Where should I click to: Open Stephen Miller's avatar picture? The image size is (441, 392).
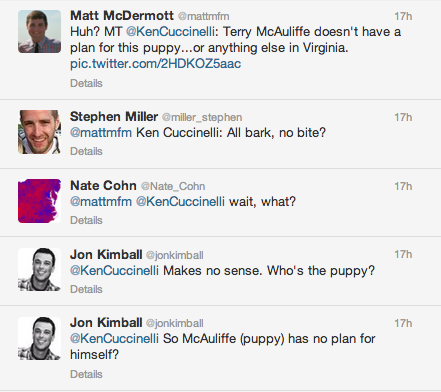tap(39, 132)
